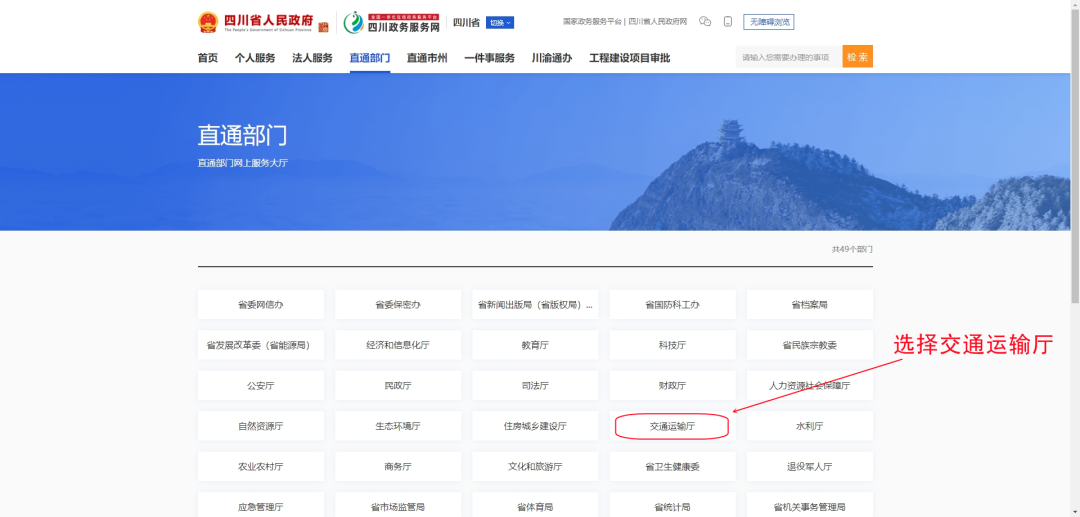
Task: Open the 四川省人民政府网 link
Action: click(x=658, y=21)
